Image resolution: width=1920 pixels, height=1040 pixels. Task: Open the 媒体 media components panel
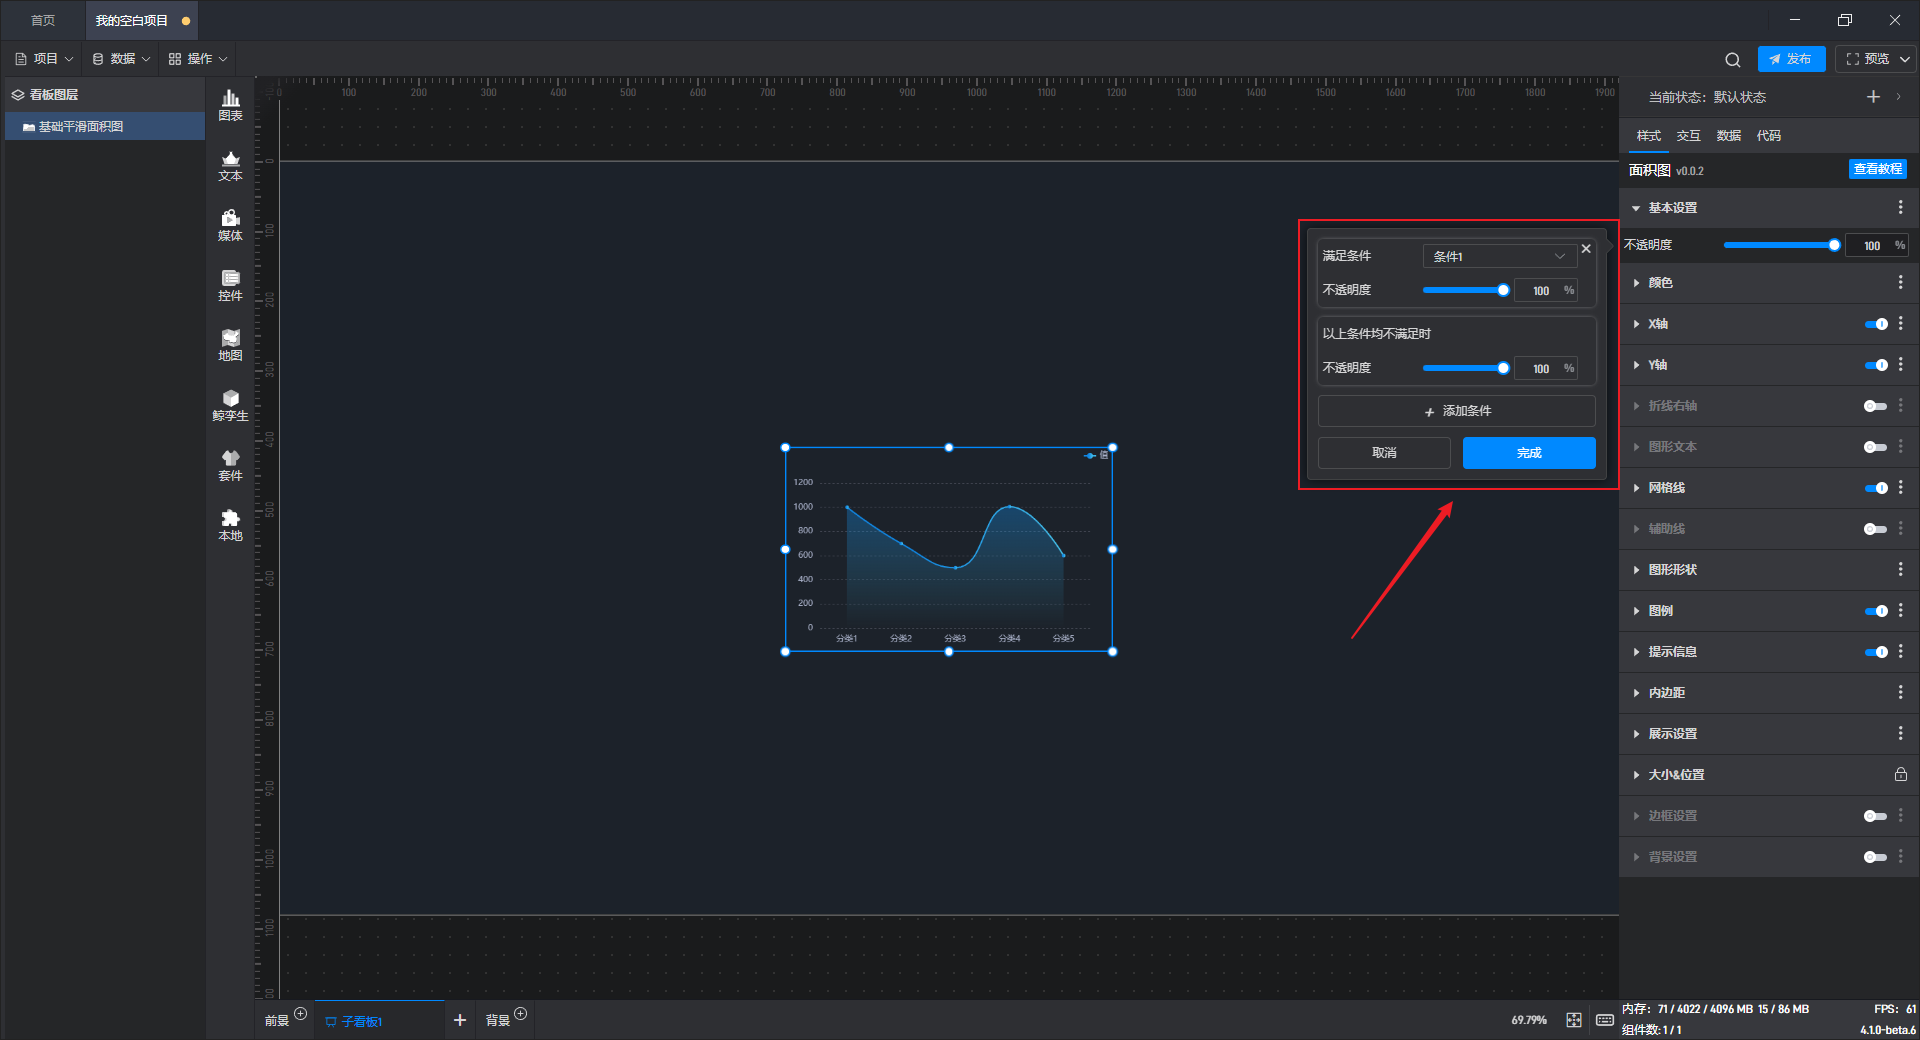coord(230,225)
